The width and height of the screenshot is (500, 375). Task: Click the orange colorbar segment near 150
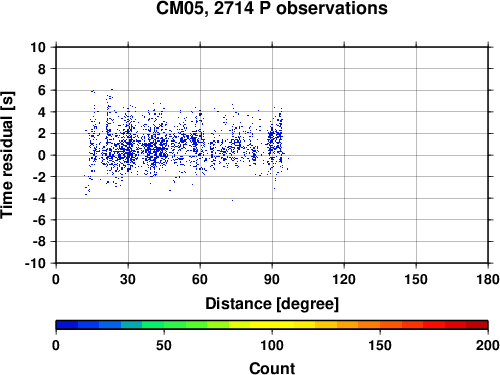coord(380,325)
